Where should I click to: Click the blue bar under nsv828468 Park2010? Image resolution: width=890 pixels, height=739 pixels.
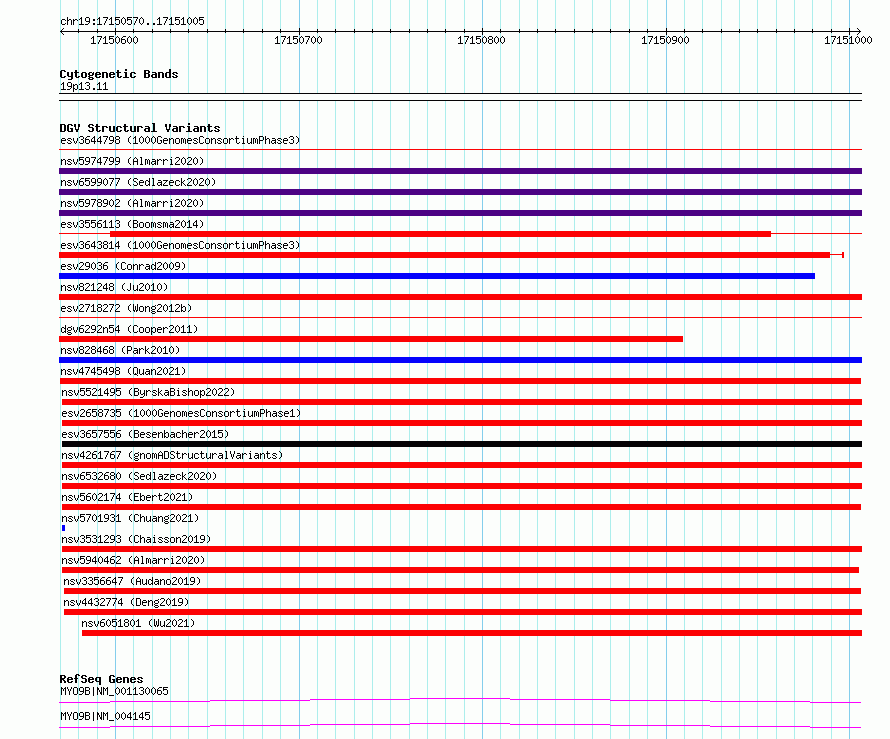(460, 360)
